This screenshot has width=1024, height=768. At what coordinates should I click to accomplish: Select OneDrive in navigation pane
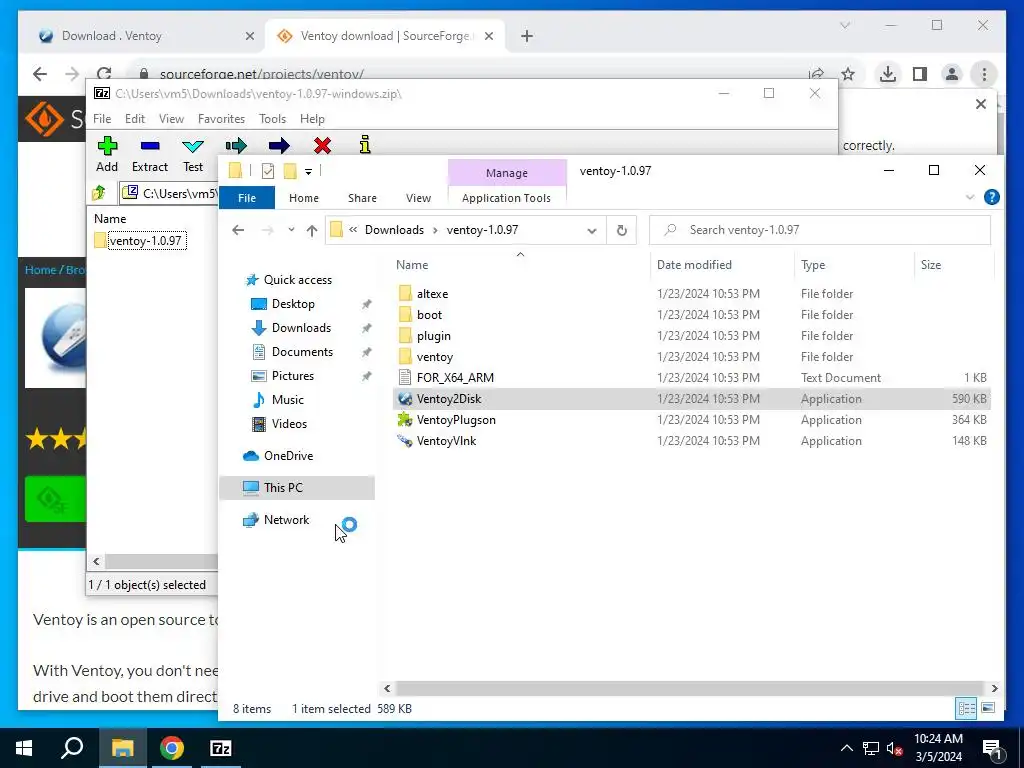288,456
